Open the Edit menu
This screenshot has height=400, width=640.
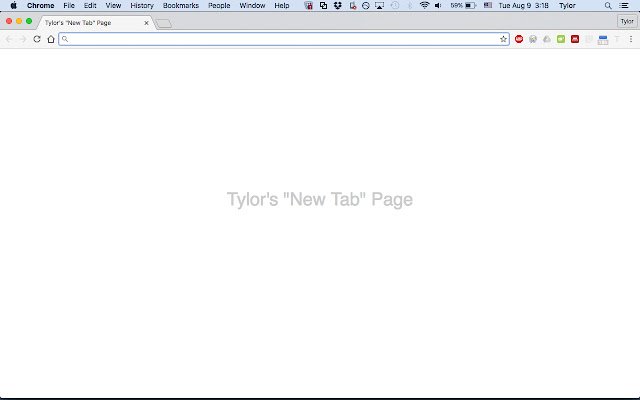(x=90, y=6)
